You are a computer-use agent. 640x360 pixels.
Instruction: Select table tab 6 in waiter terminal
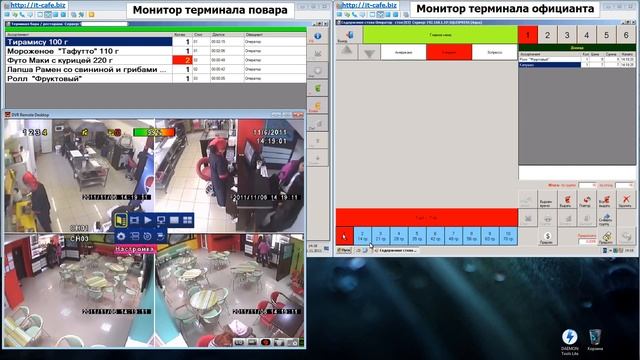pos(626,35)
